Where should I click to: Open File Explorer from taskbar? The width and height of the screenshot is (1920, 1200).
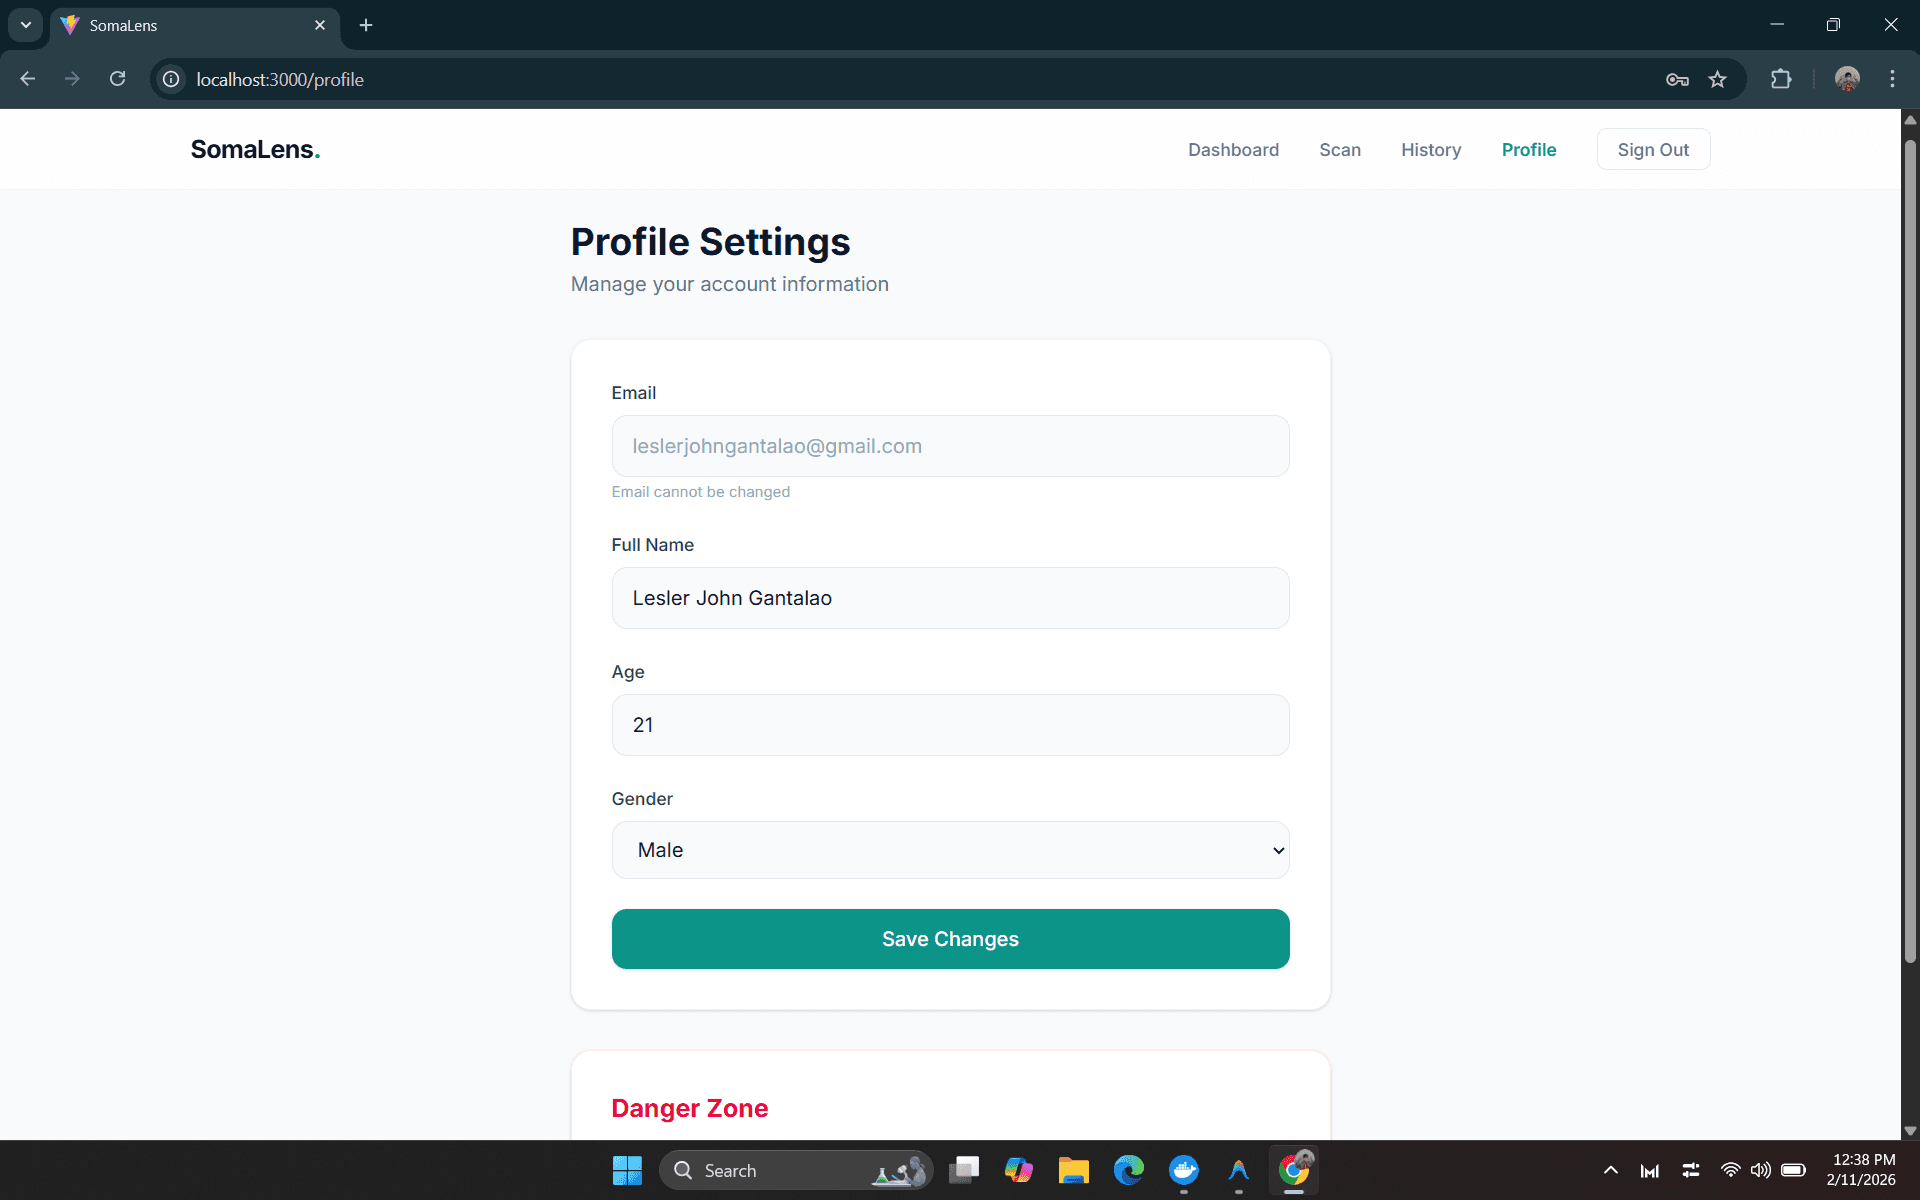coord(1073,1170)
